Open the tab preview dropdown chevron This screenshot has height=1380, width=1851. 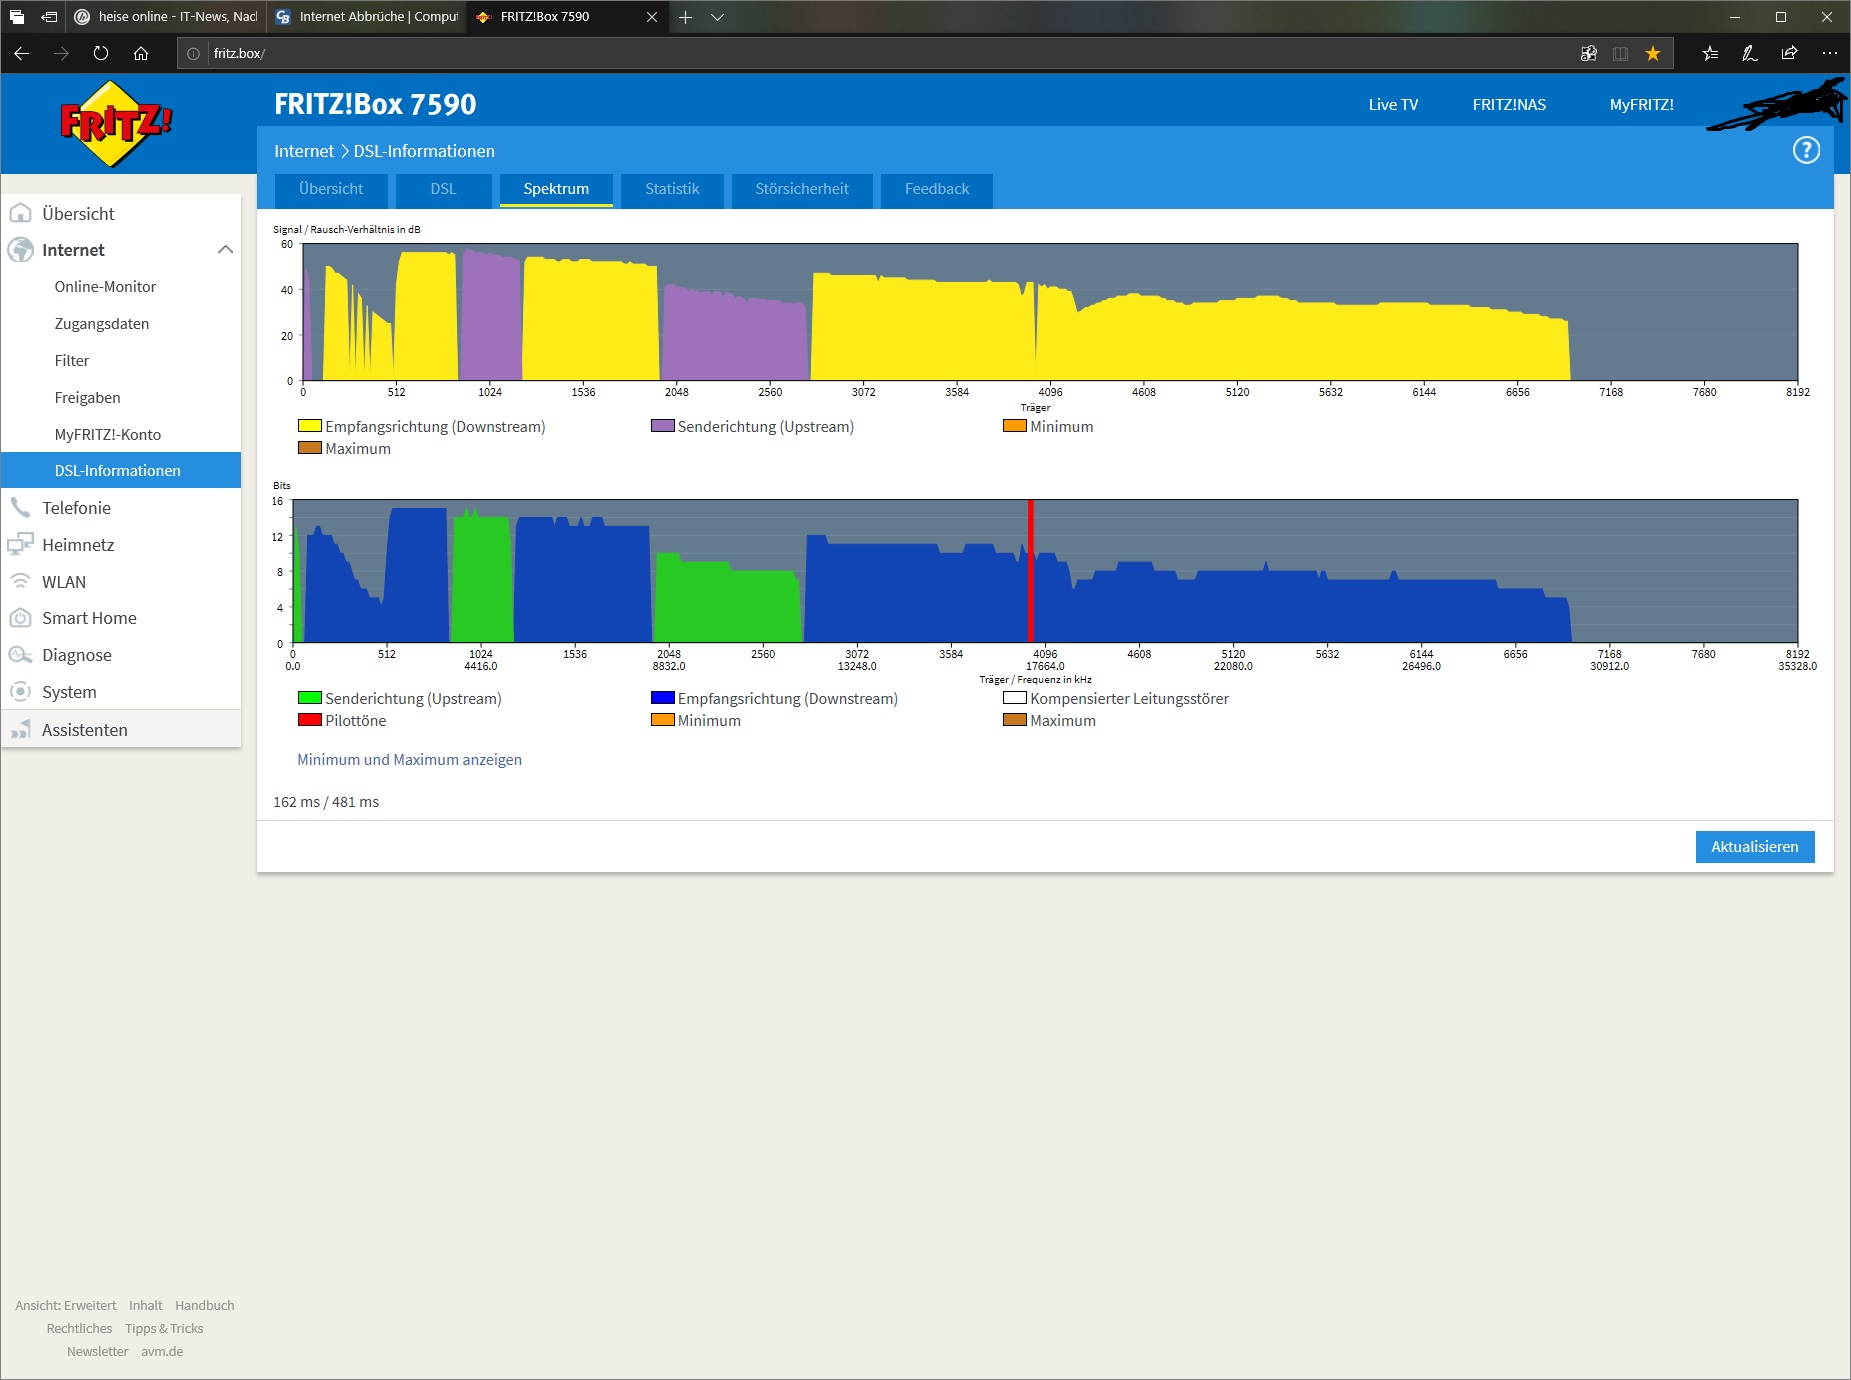point(717,17)
